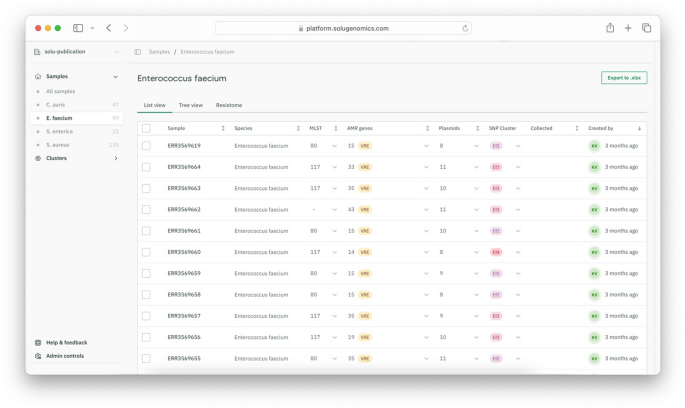Sort by Plasmids column sort icon
This screenshot has width=685, height=408.
(x=477, y=128)
